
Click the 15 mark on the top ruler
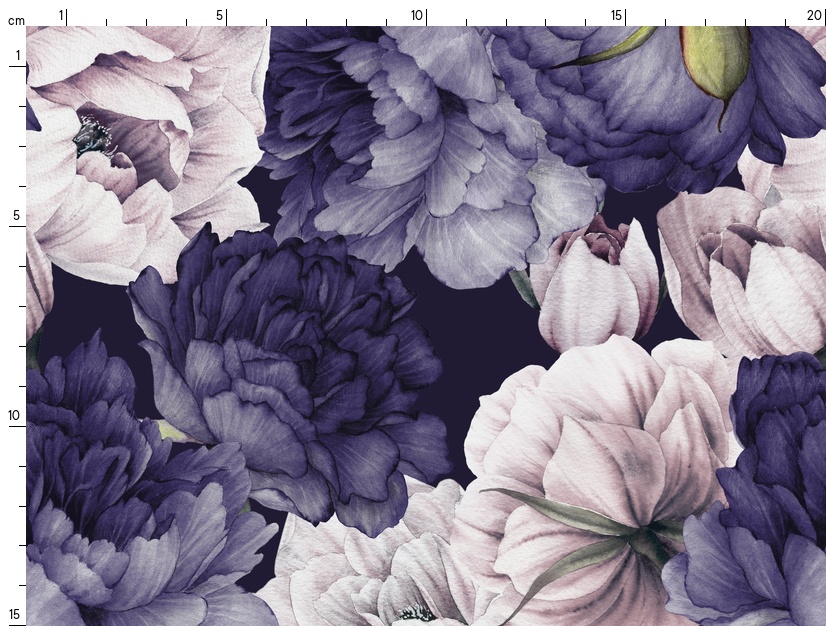pyautogui.click(x=617, y=15)
